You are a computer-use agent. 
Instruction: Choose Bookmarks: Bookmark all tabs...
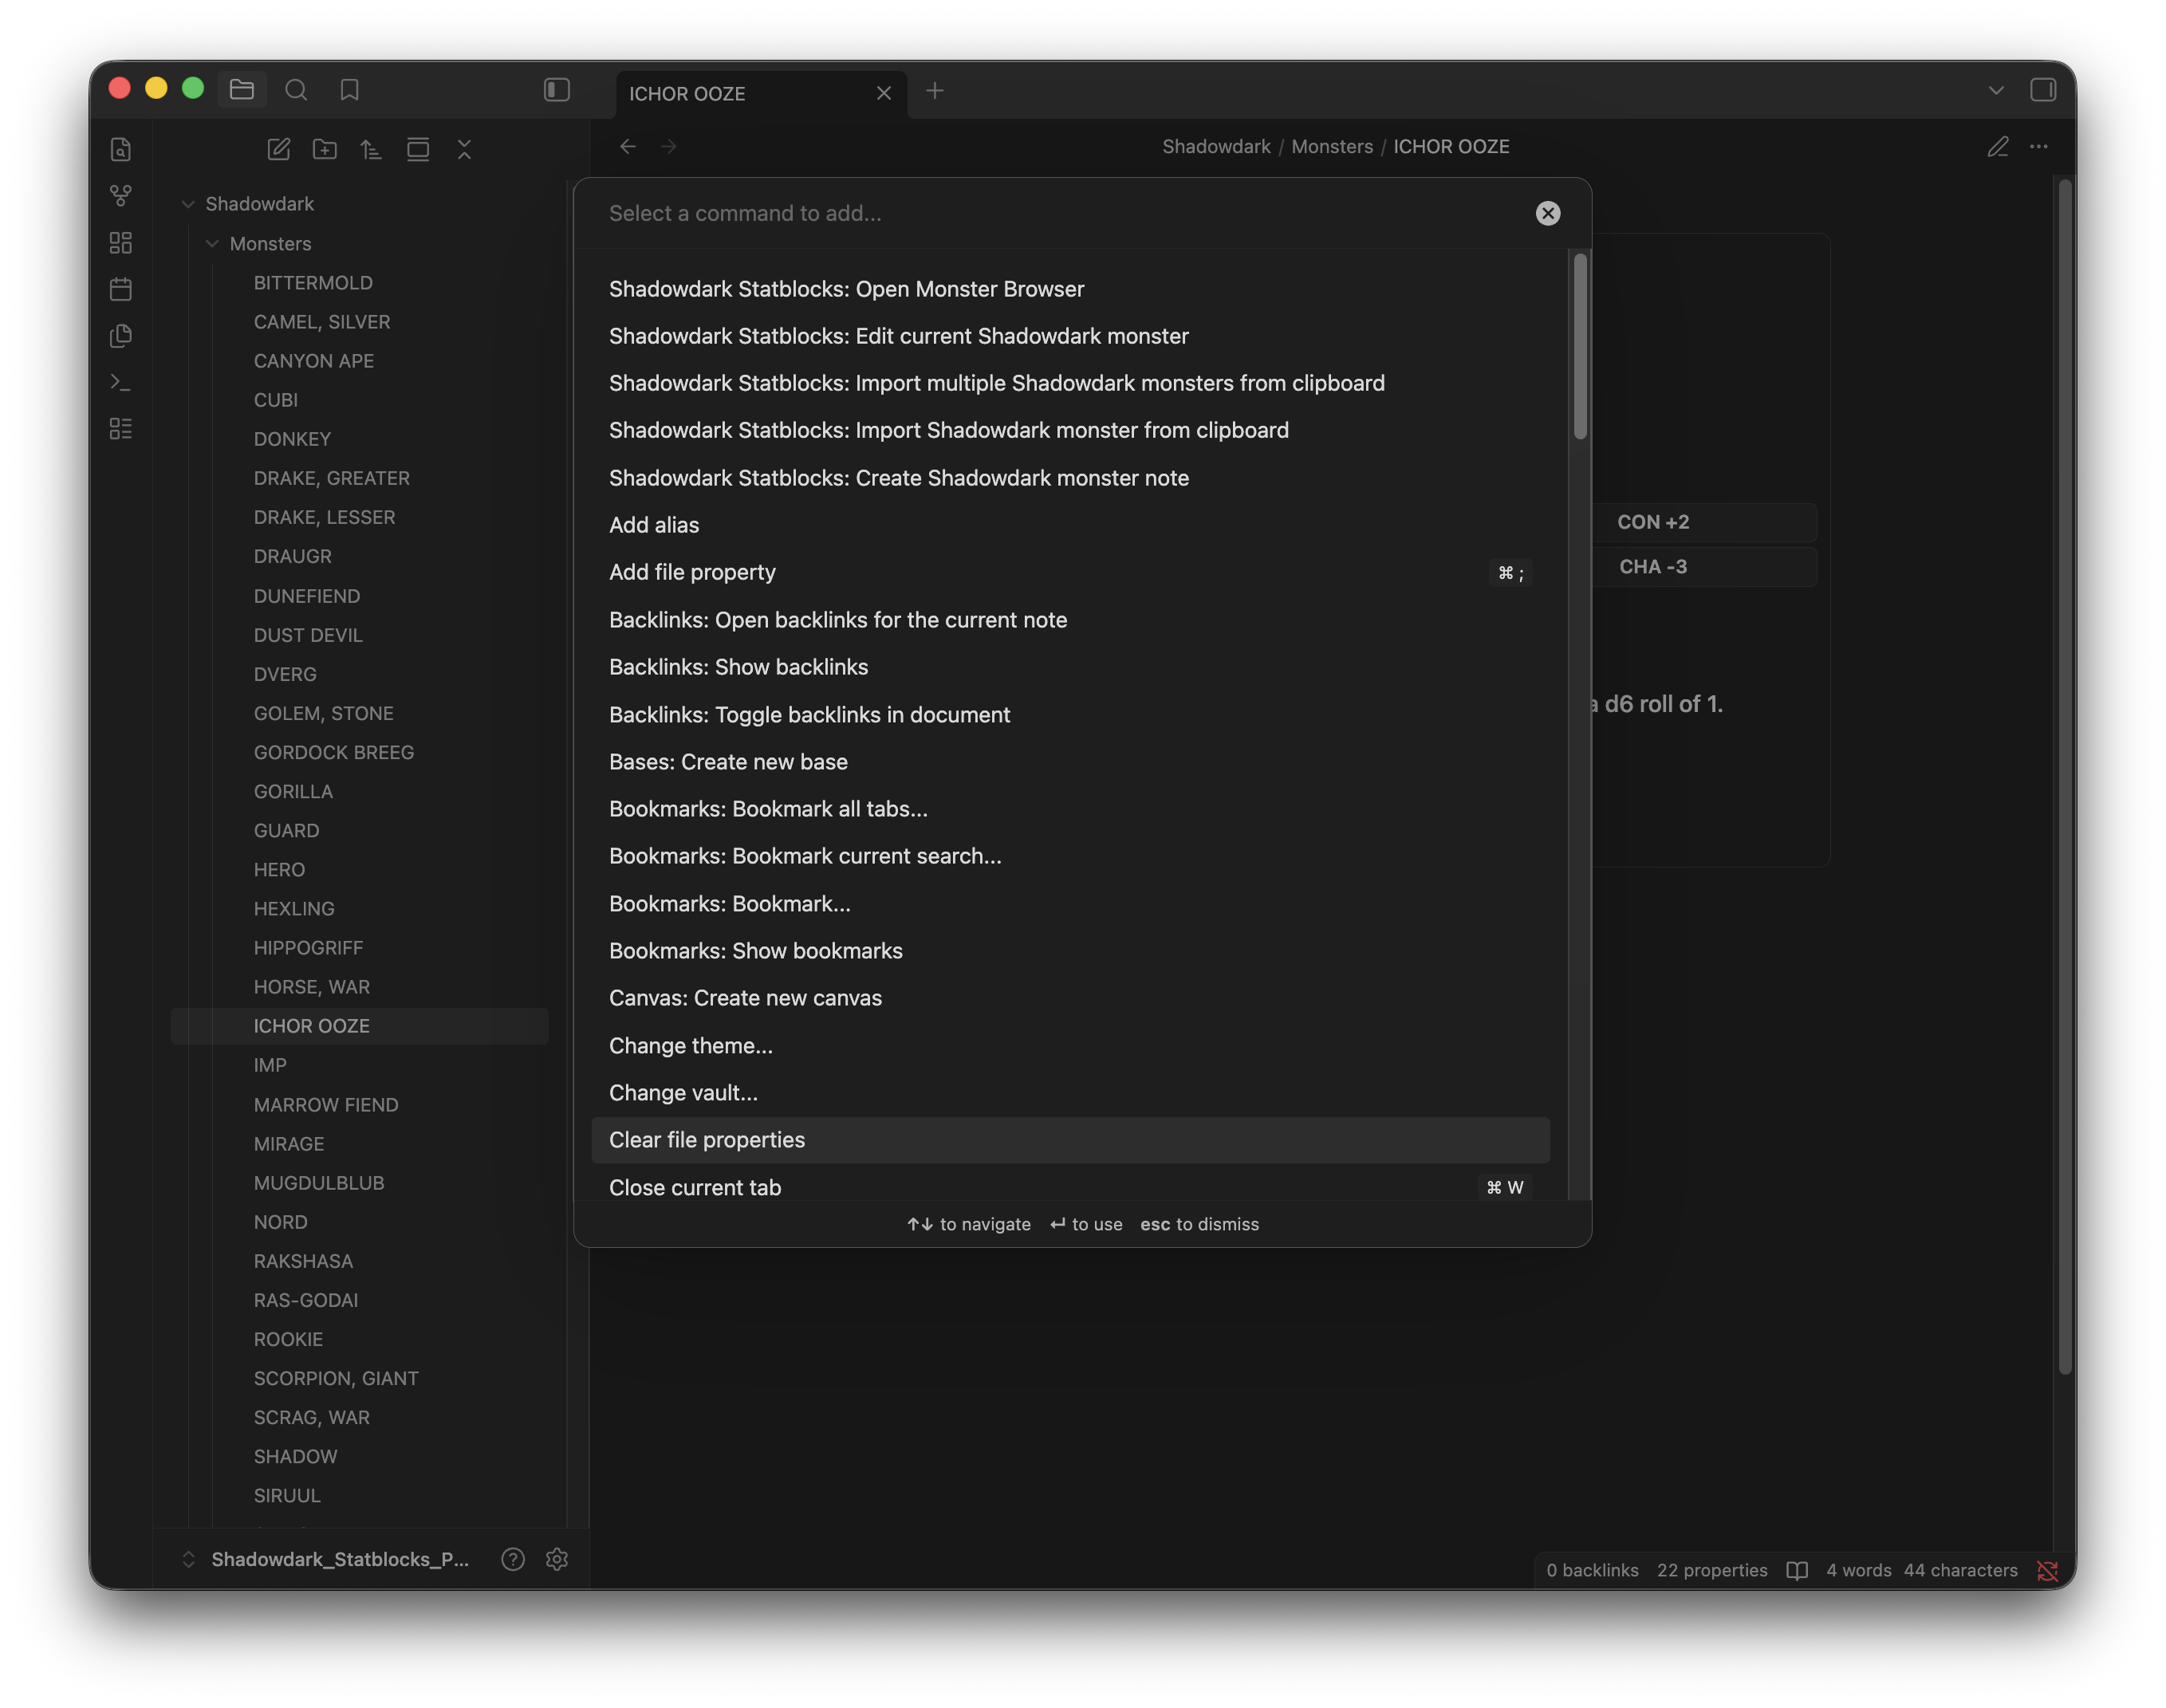[1070, 809]
